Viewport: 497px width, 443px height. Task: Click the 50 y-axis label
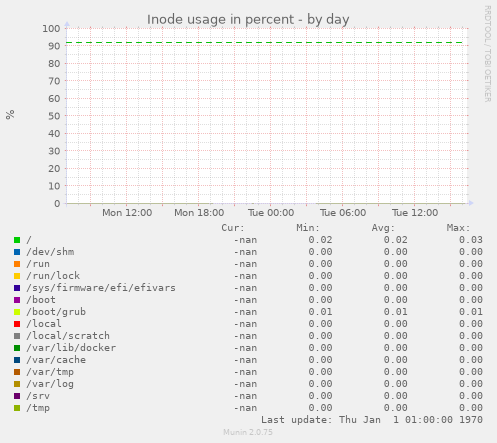point(54,116)
